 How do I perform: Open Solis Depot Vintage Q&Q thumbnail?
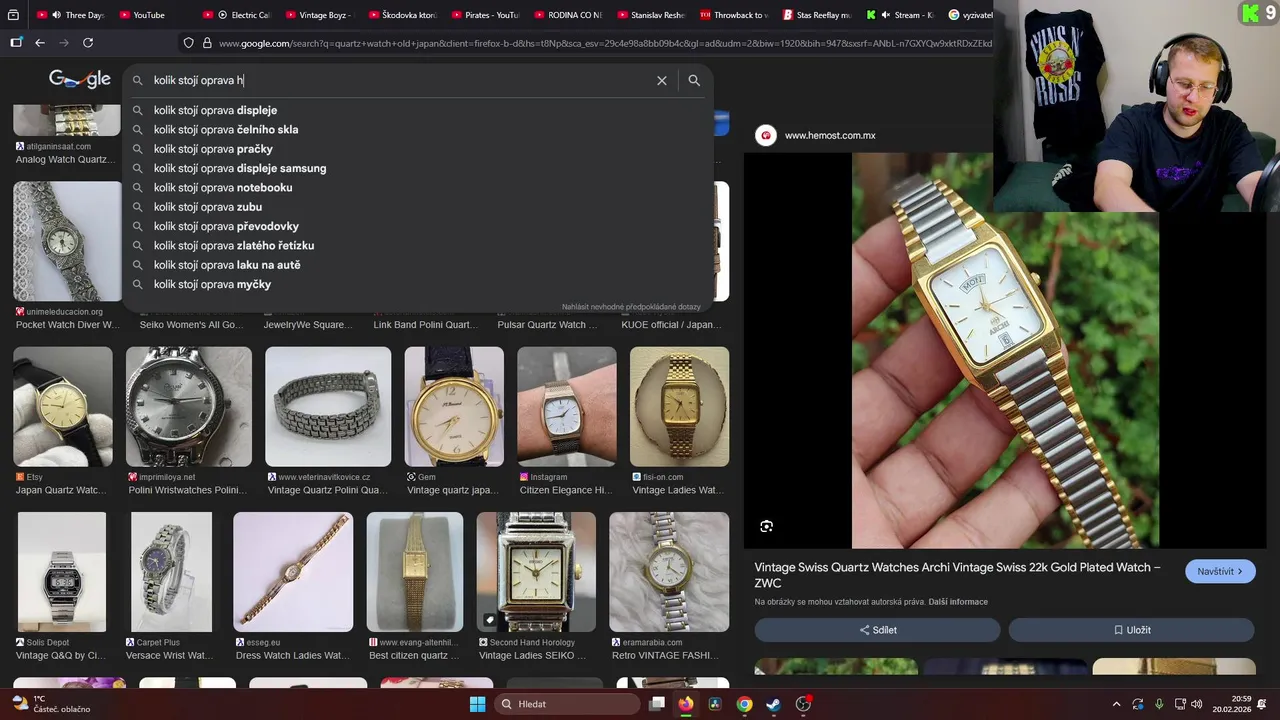[62, 572]
